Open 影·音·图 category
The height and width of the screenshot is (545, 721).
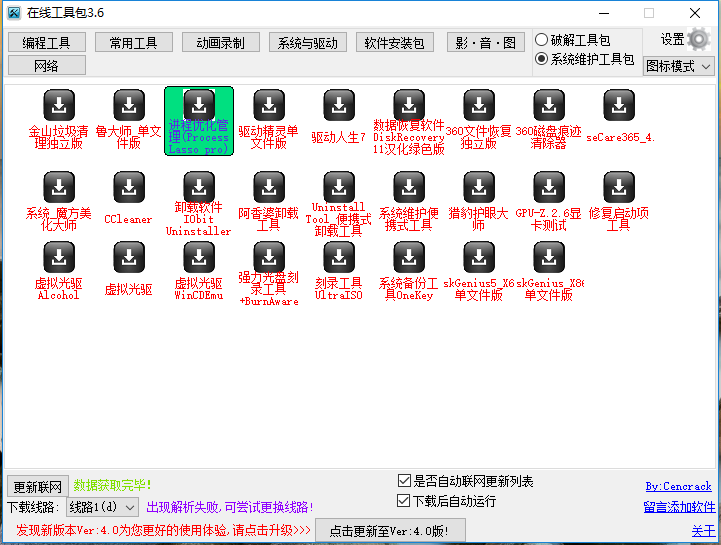pyautogui.click(x=486, y=43)
